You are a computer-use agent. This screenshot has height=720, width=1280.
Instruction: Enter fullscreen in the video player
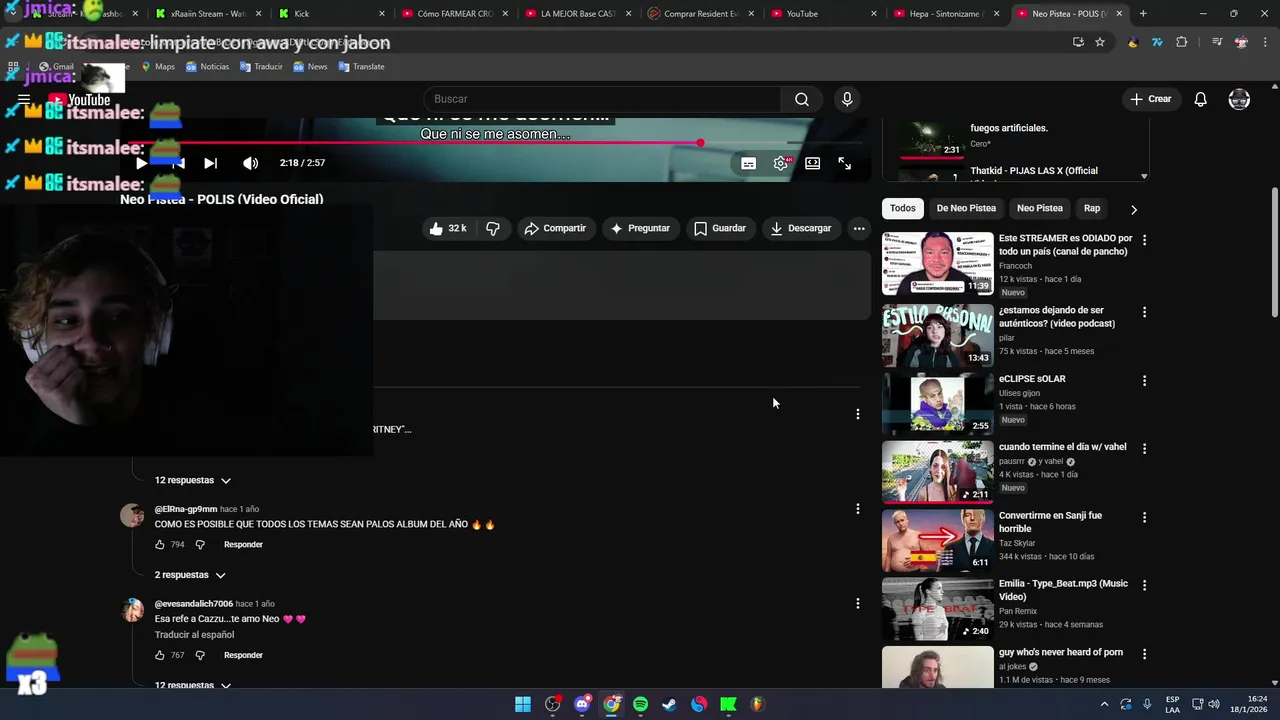point(845,163)
